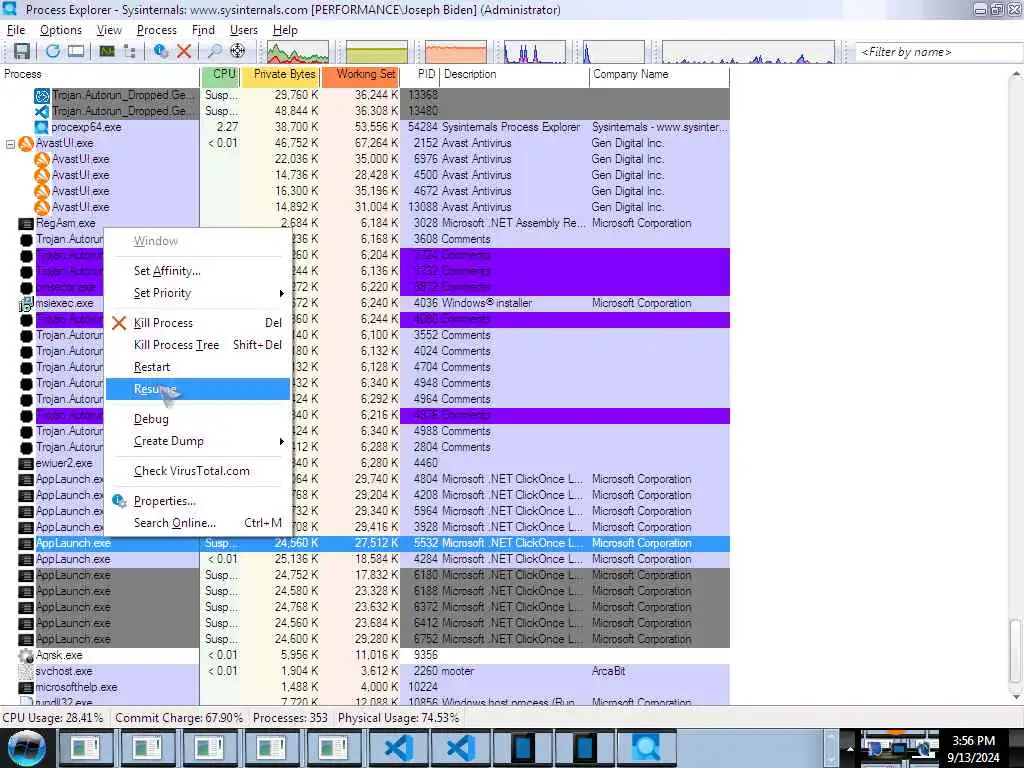This screenshot has height=768, width=1024.
Task: Select Debug from the context menu
Action: pos(198,419)
